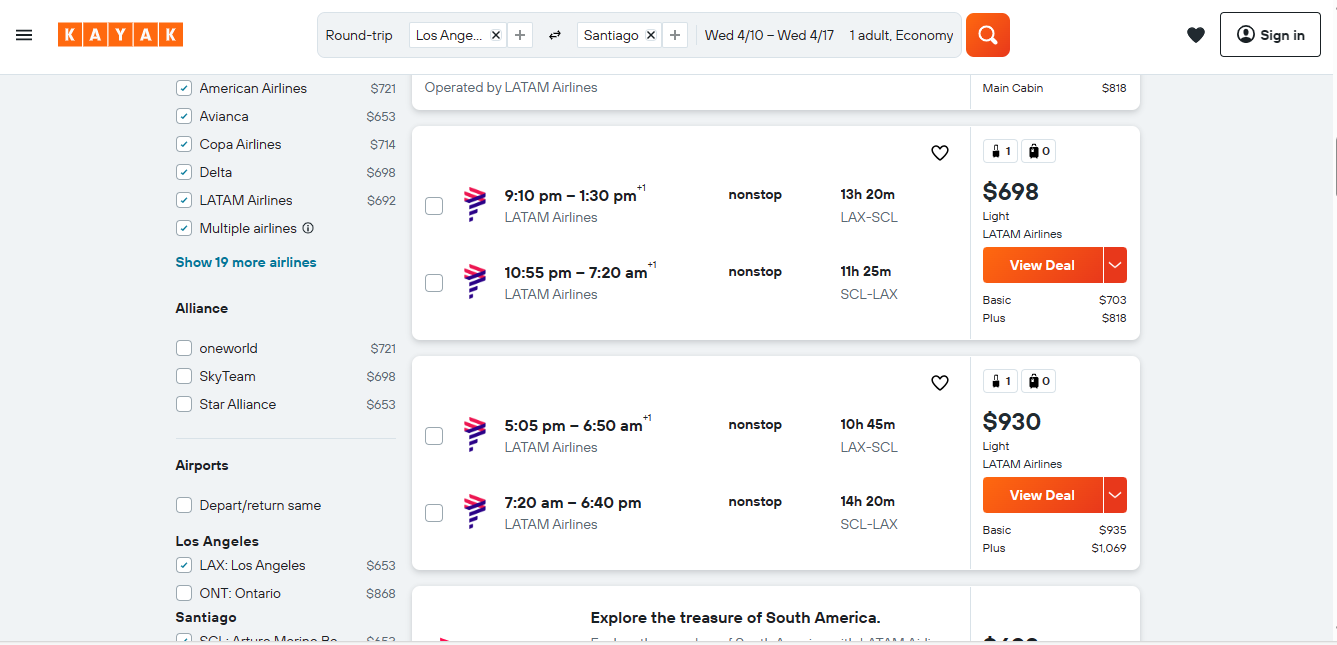The width and height of the screenshot is (1337, 645).
Task: Expand View Deal dropdown arrow for $698
Action: [1115, 265]
